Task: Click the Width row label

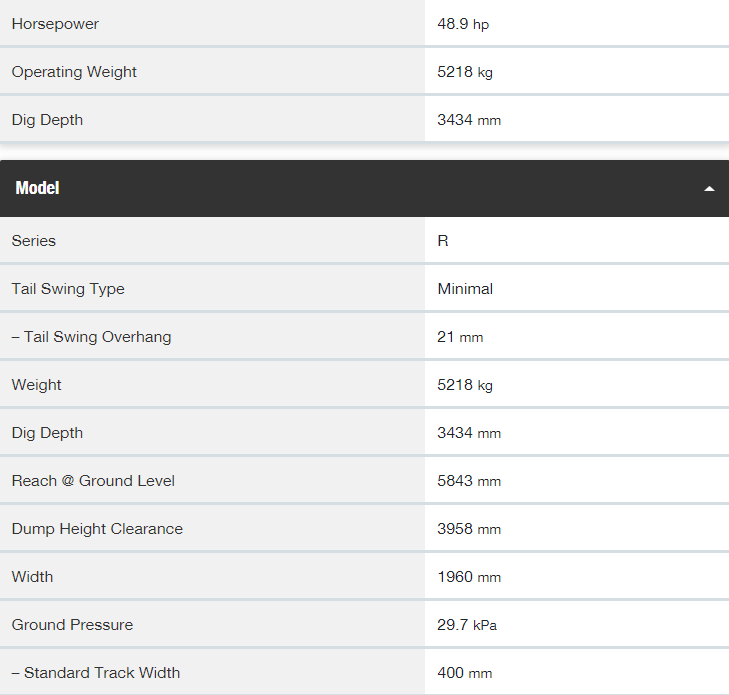Action: tap(32, 576)
